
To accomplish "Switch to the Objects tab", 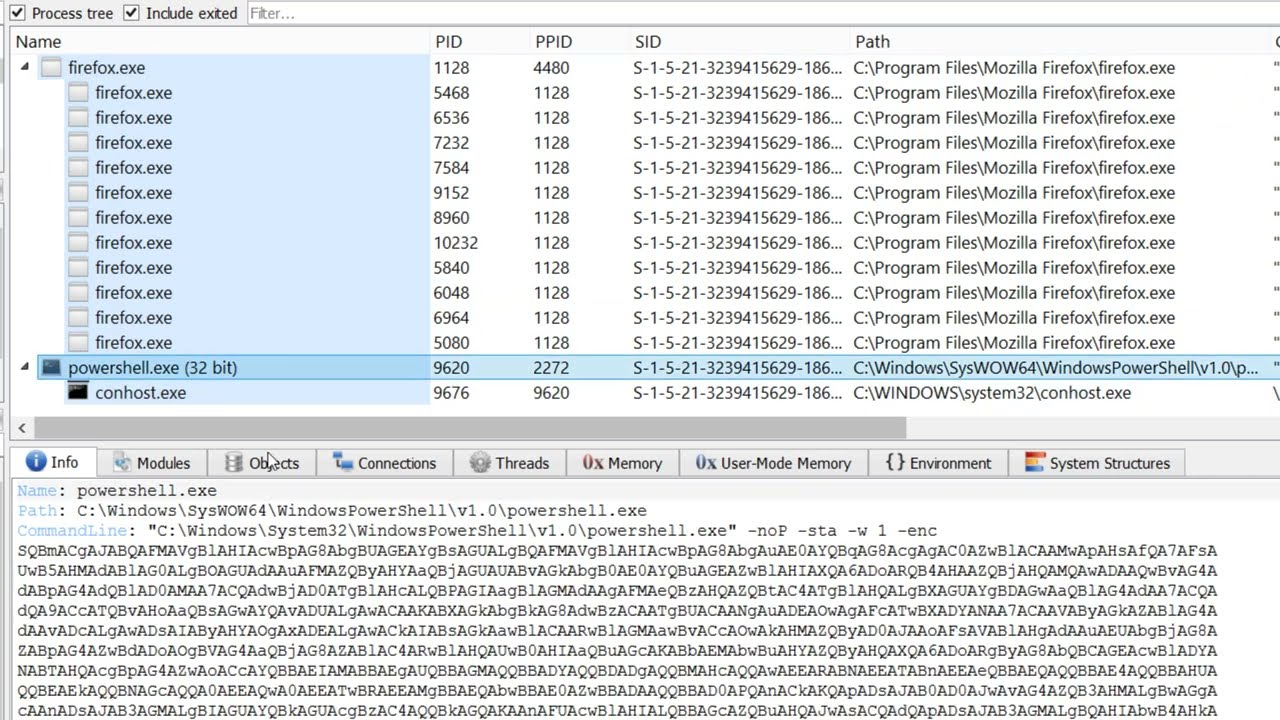I will pyautogui.click(x=262, y=463).
